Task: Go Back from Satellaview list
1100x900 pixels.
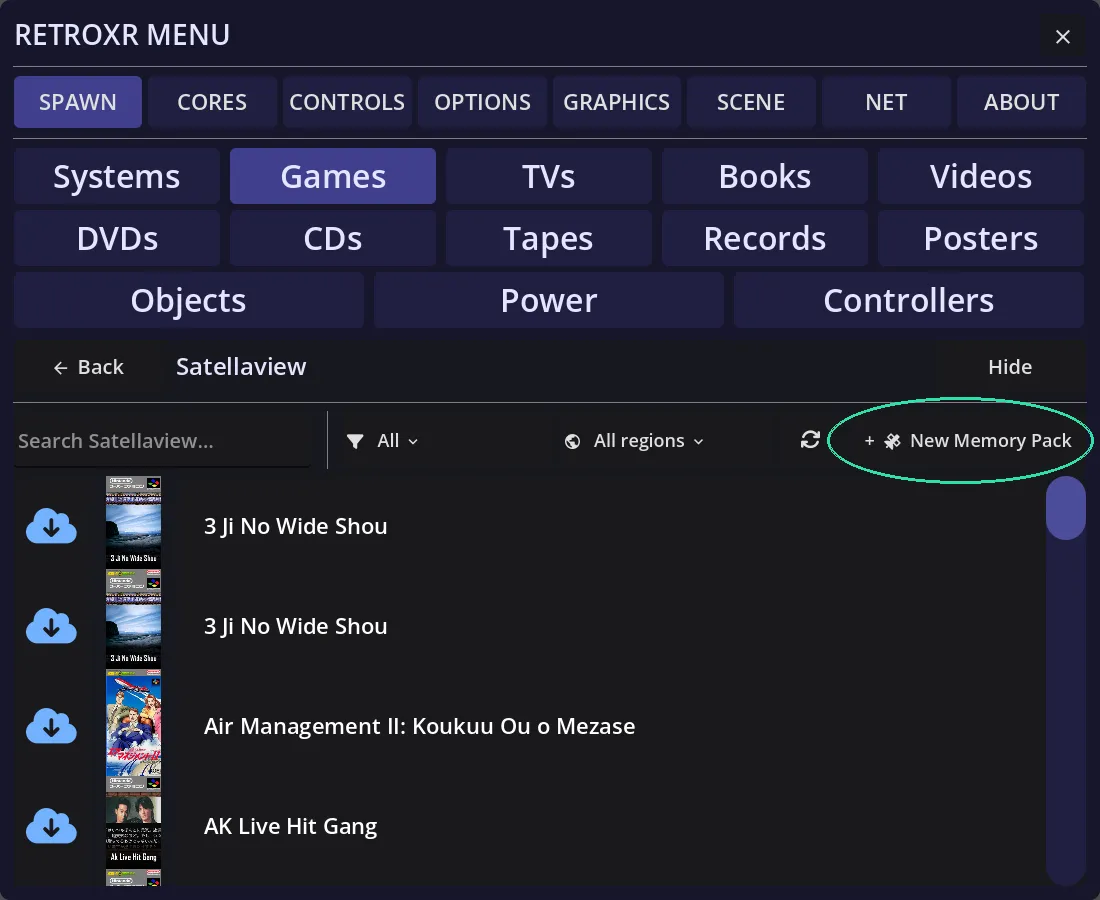Action: tap(88, 367)
